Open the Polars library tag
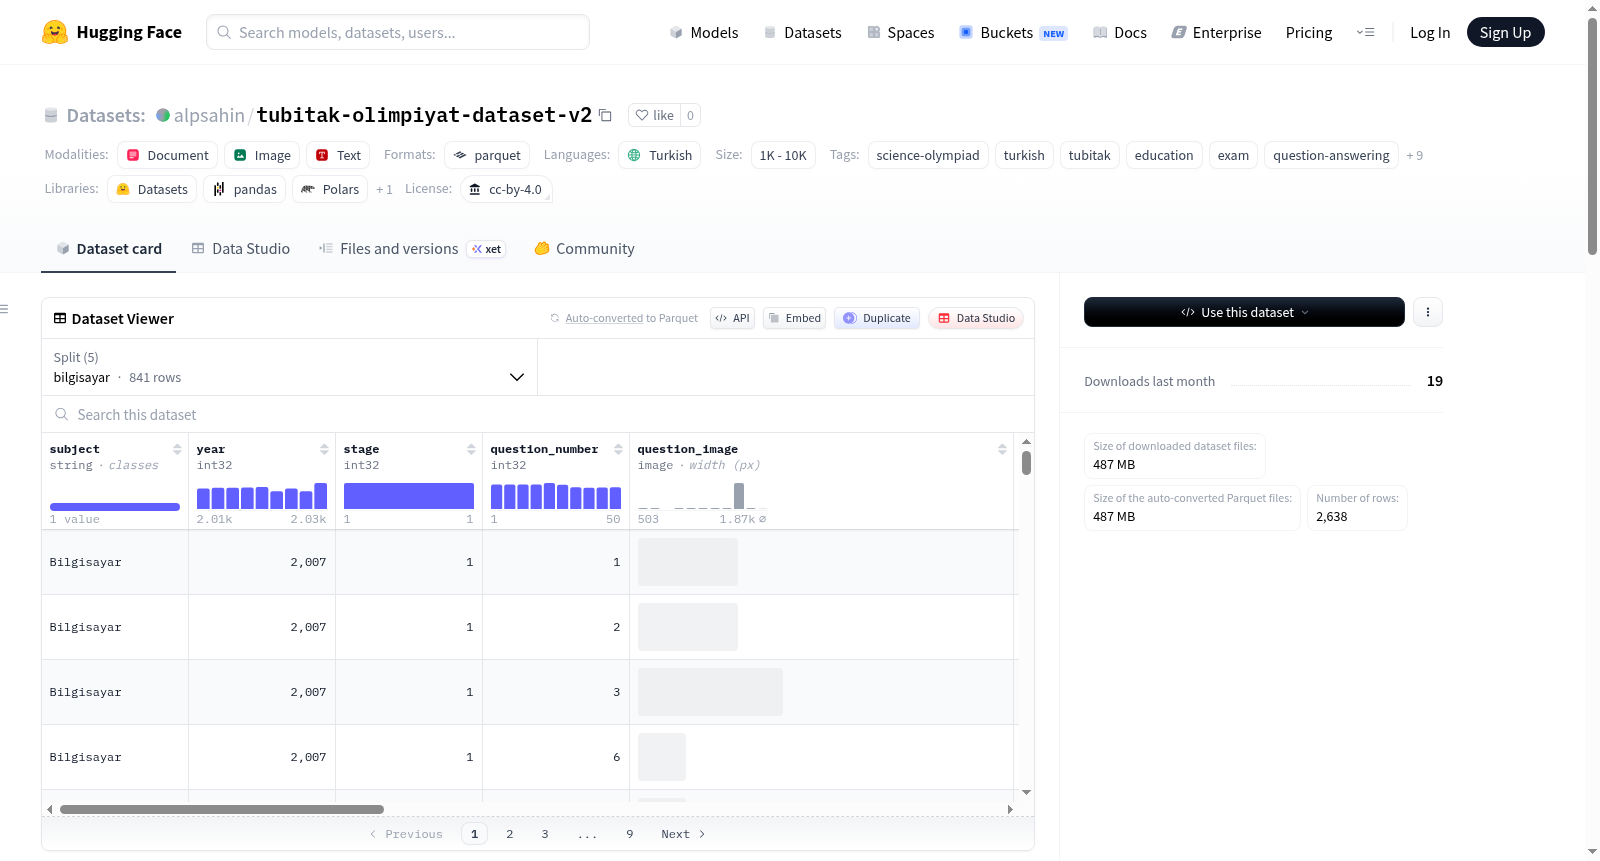Viewport: 1600px width, 861px height. tap(330, 189)
